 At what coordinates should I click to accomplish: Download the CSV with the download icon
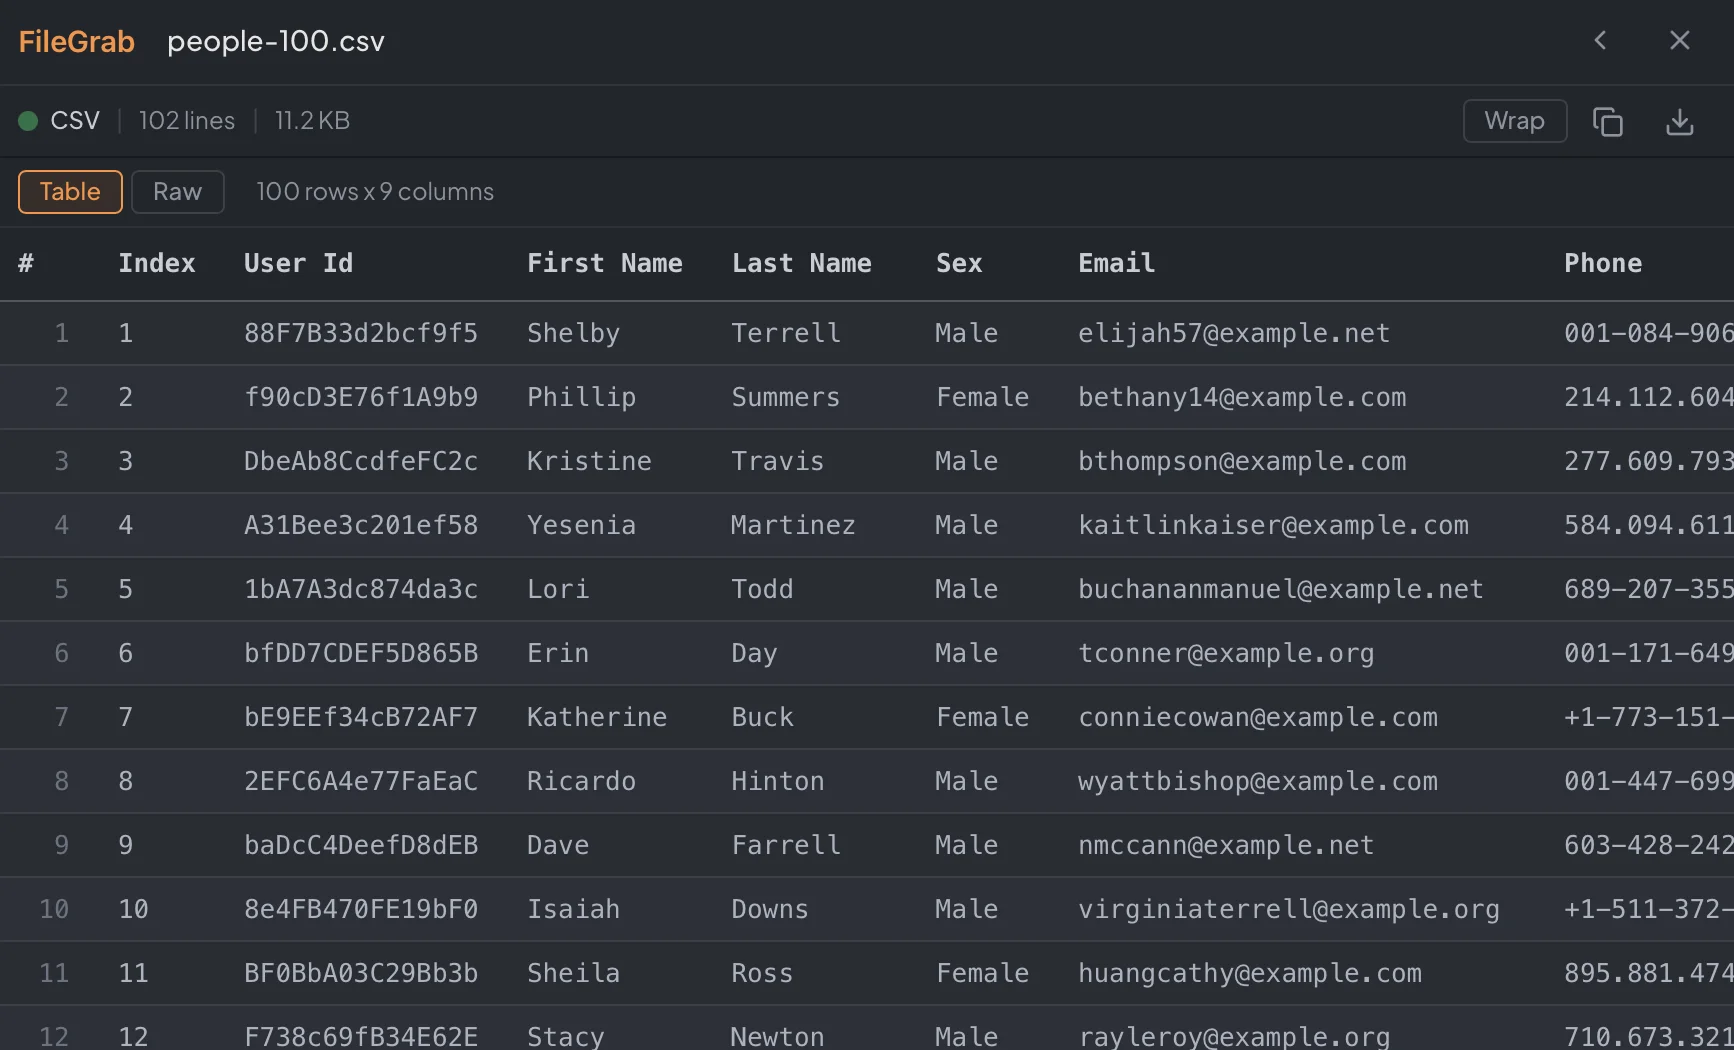1680,121
